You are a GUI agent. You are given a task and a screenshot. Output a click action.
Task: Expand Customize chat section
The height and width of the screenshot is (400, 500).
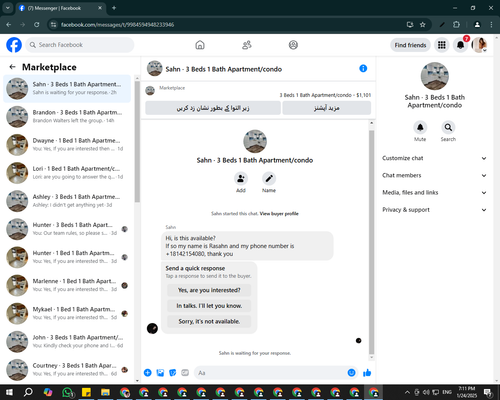434,158
